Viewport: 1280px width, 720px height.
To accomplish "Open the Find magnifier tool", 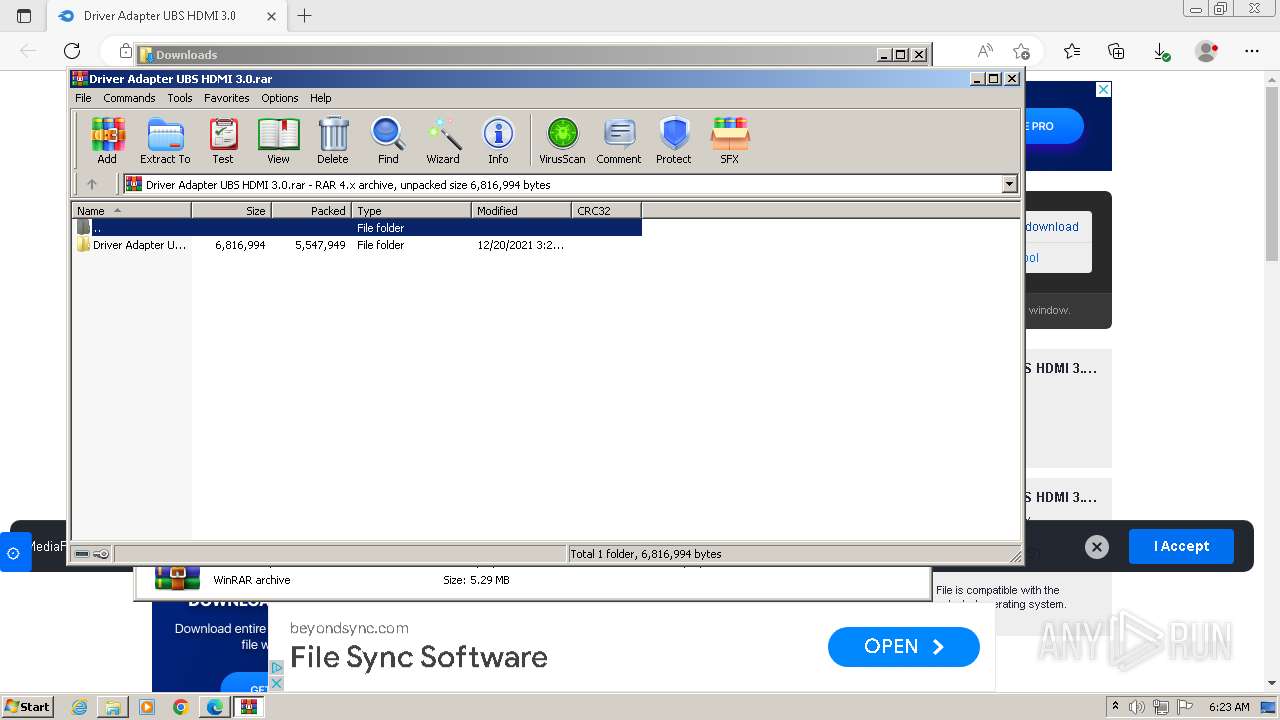I will pyautogui.click(x=388, y=140).
